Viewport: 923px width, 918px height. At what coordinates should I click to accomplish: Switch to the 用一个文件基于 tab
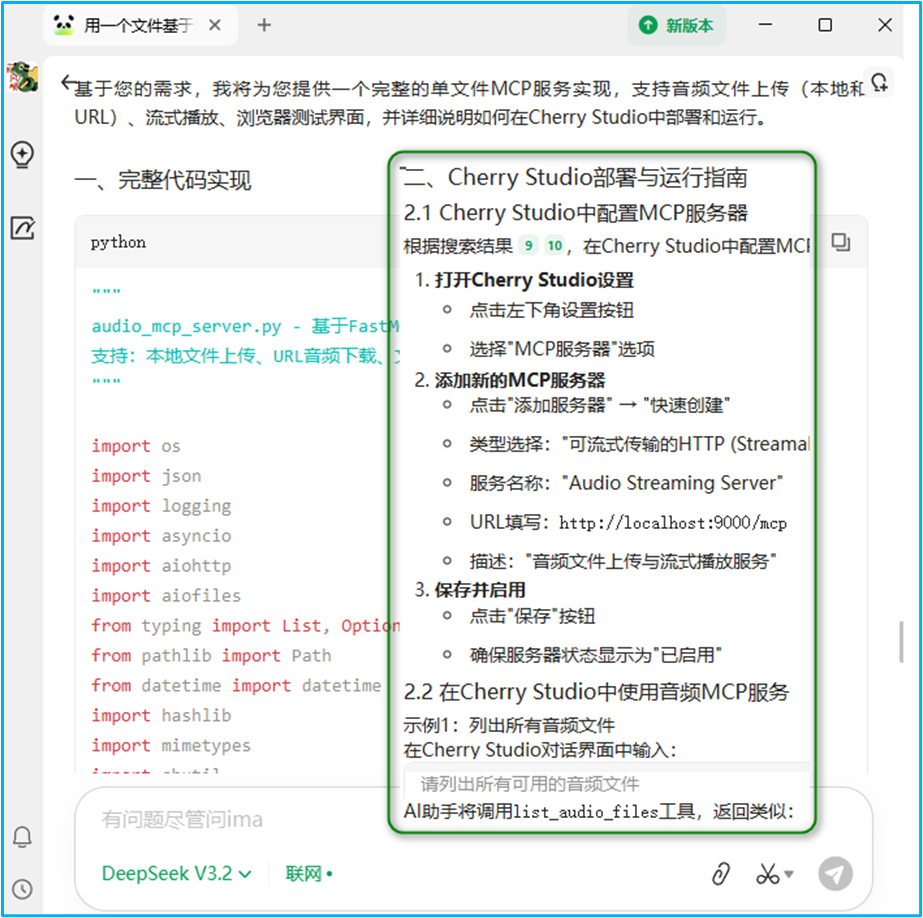coord(140,25)
